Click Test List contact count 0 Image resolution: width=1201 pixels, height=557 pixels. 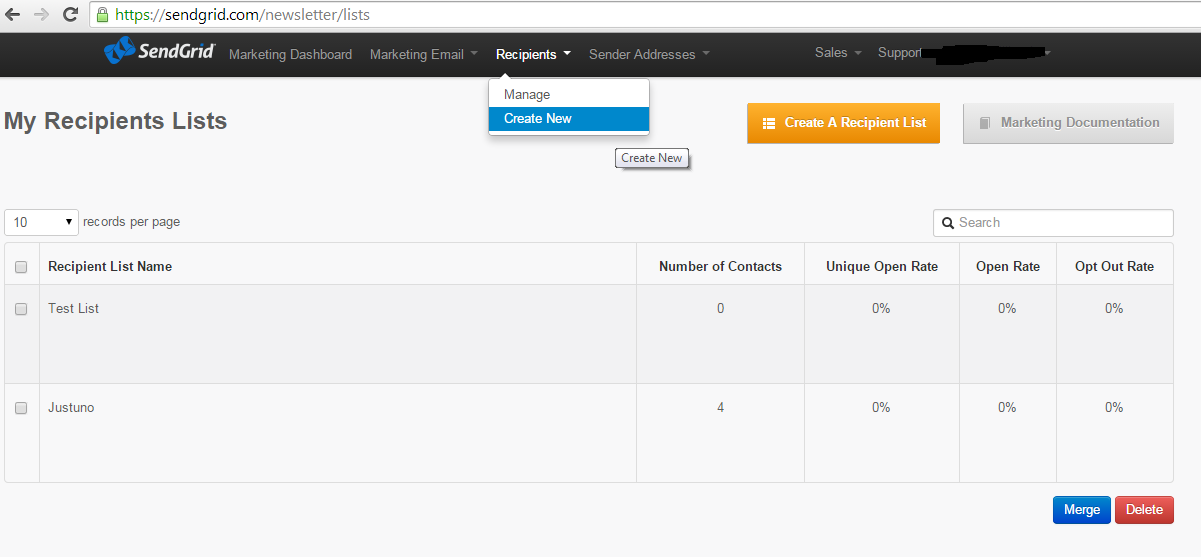click(720, 309)
